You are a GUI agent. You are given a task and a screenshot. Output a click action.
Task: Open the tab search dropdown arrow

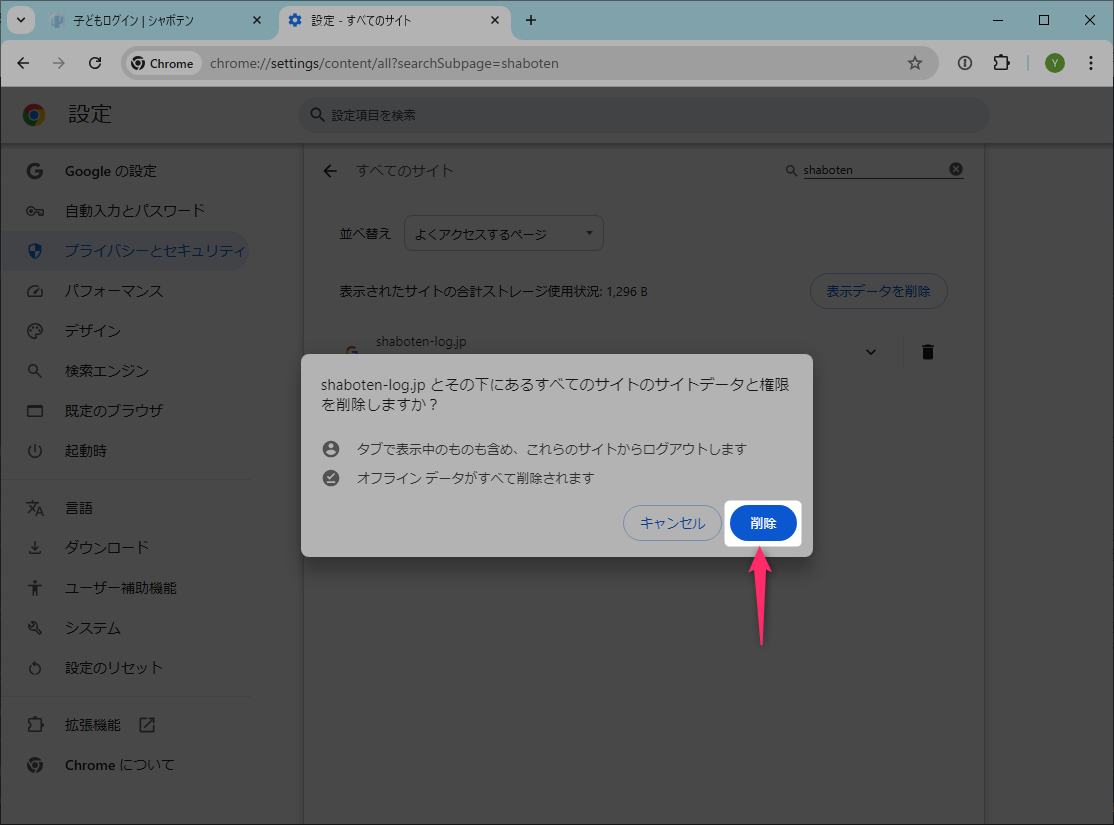tap(21, 21)
